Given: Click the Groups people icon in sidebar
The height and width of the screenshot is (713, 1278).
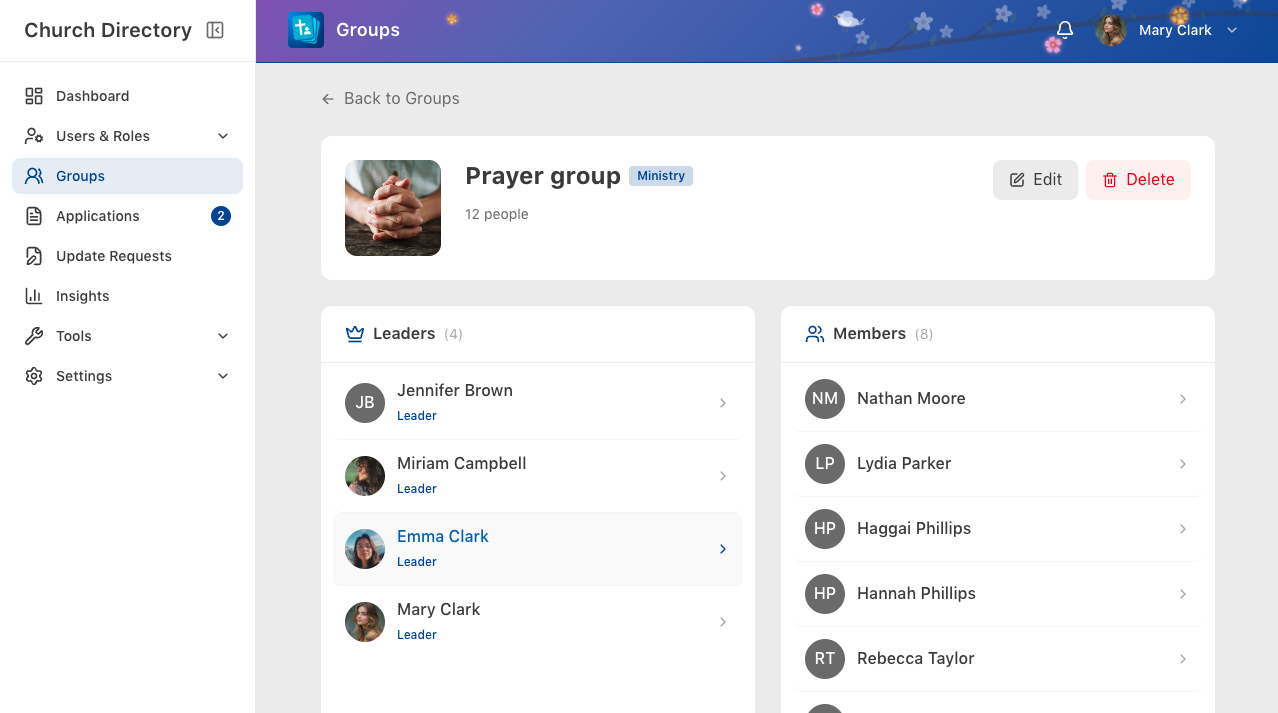Looking at the screenshot, I should click(x=34, y=176).
